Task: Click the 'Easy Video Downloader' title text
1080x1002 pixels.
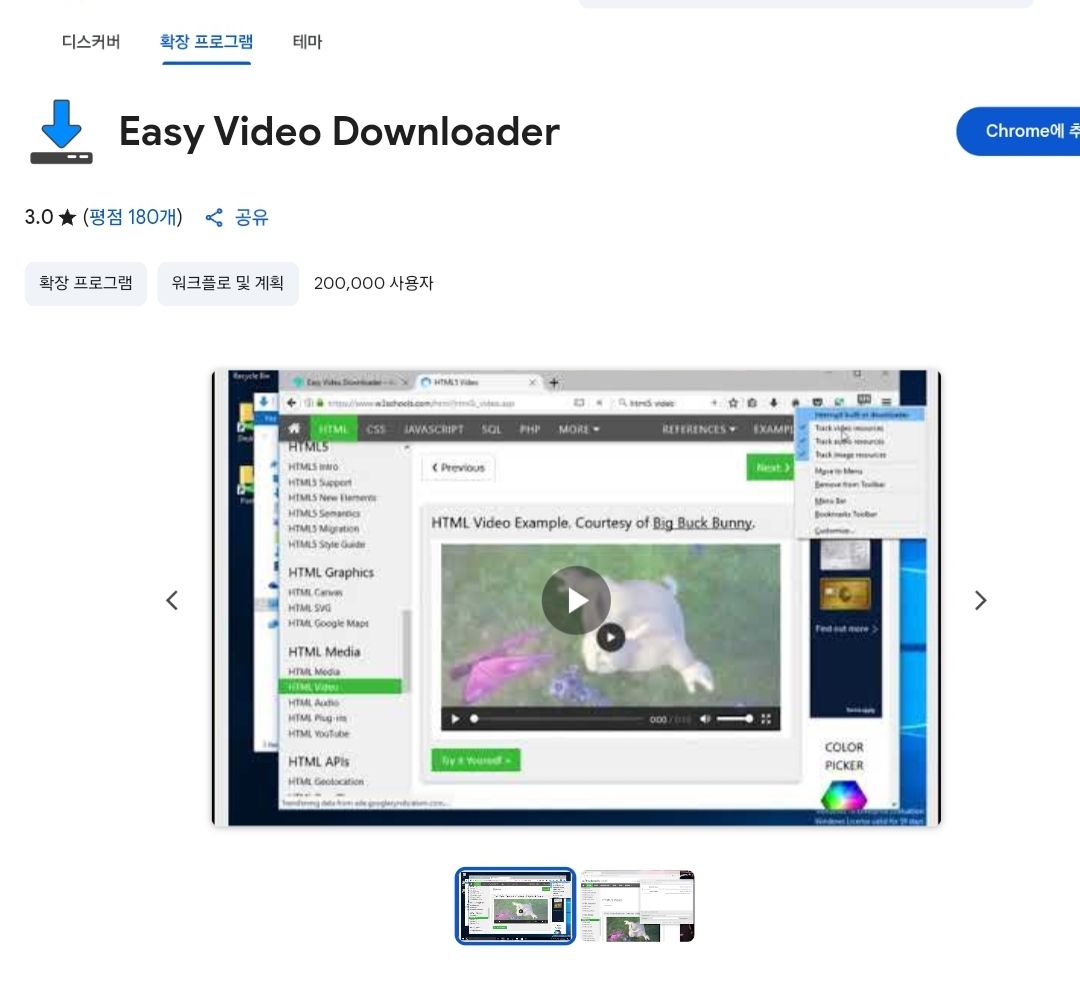Action: 339,132
